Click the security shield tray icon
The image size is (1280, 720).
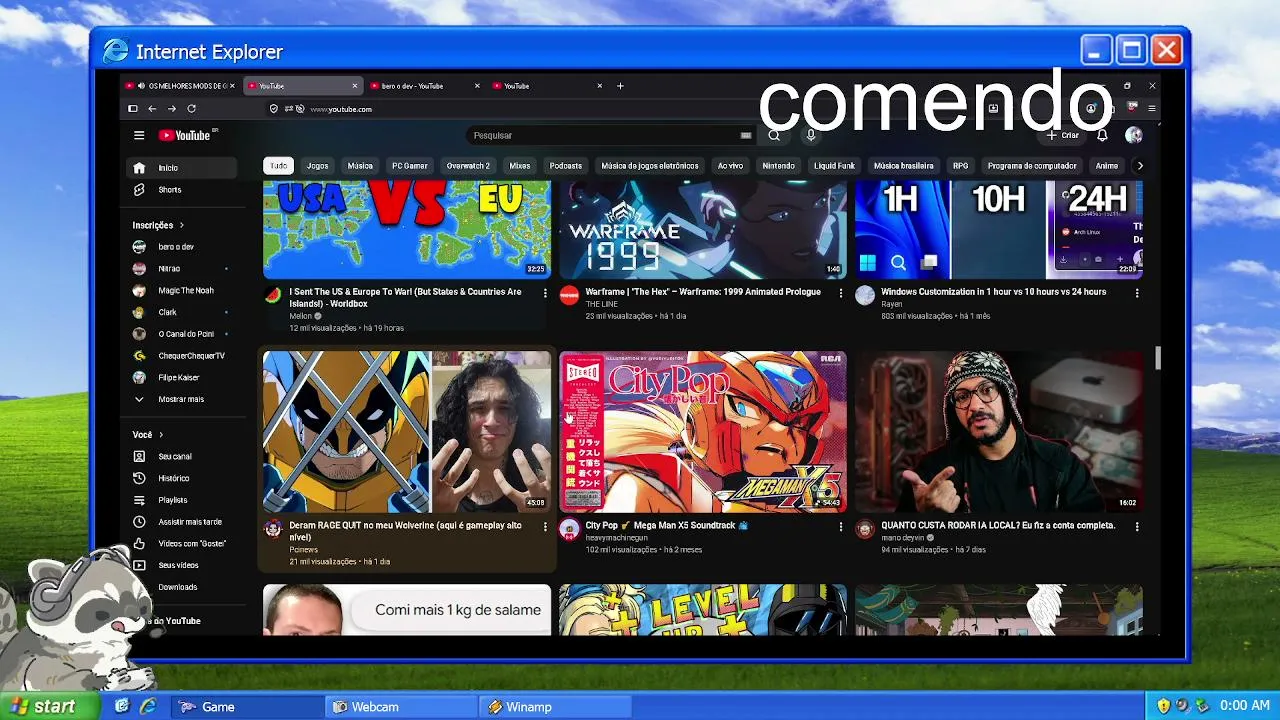(1163, 706)
